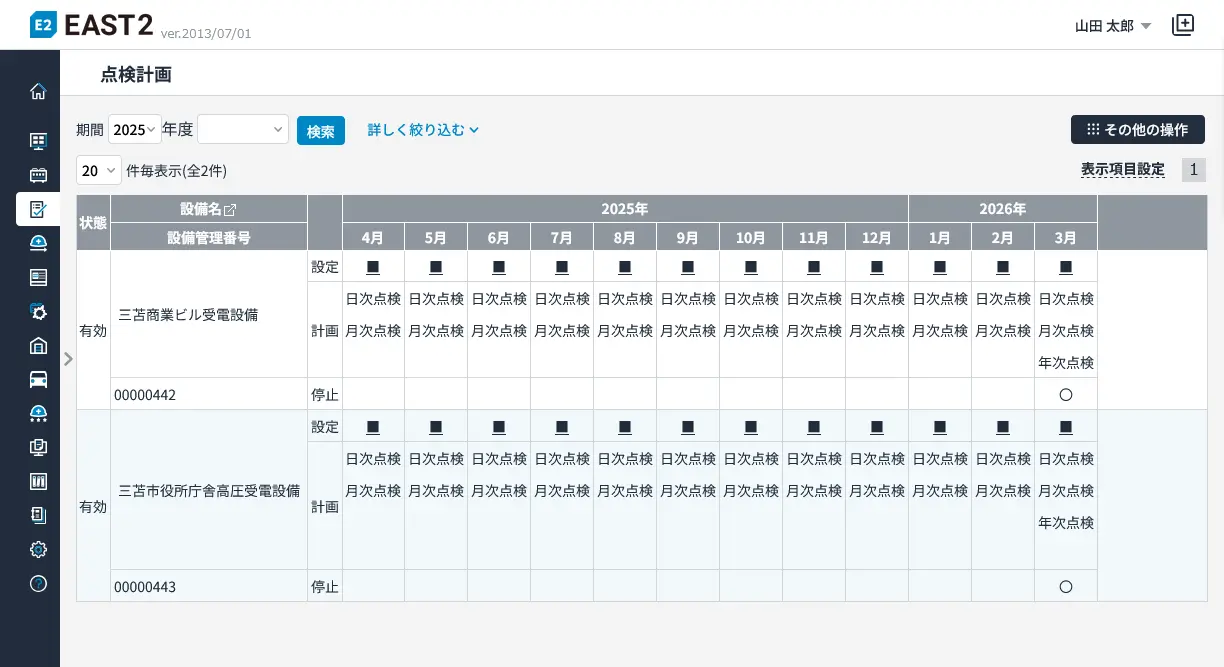Screen dimensions: 1224x667
Task: Expand 詳しく絞り込む filter options
Action: [x=423, y=130]
